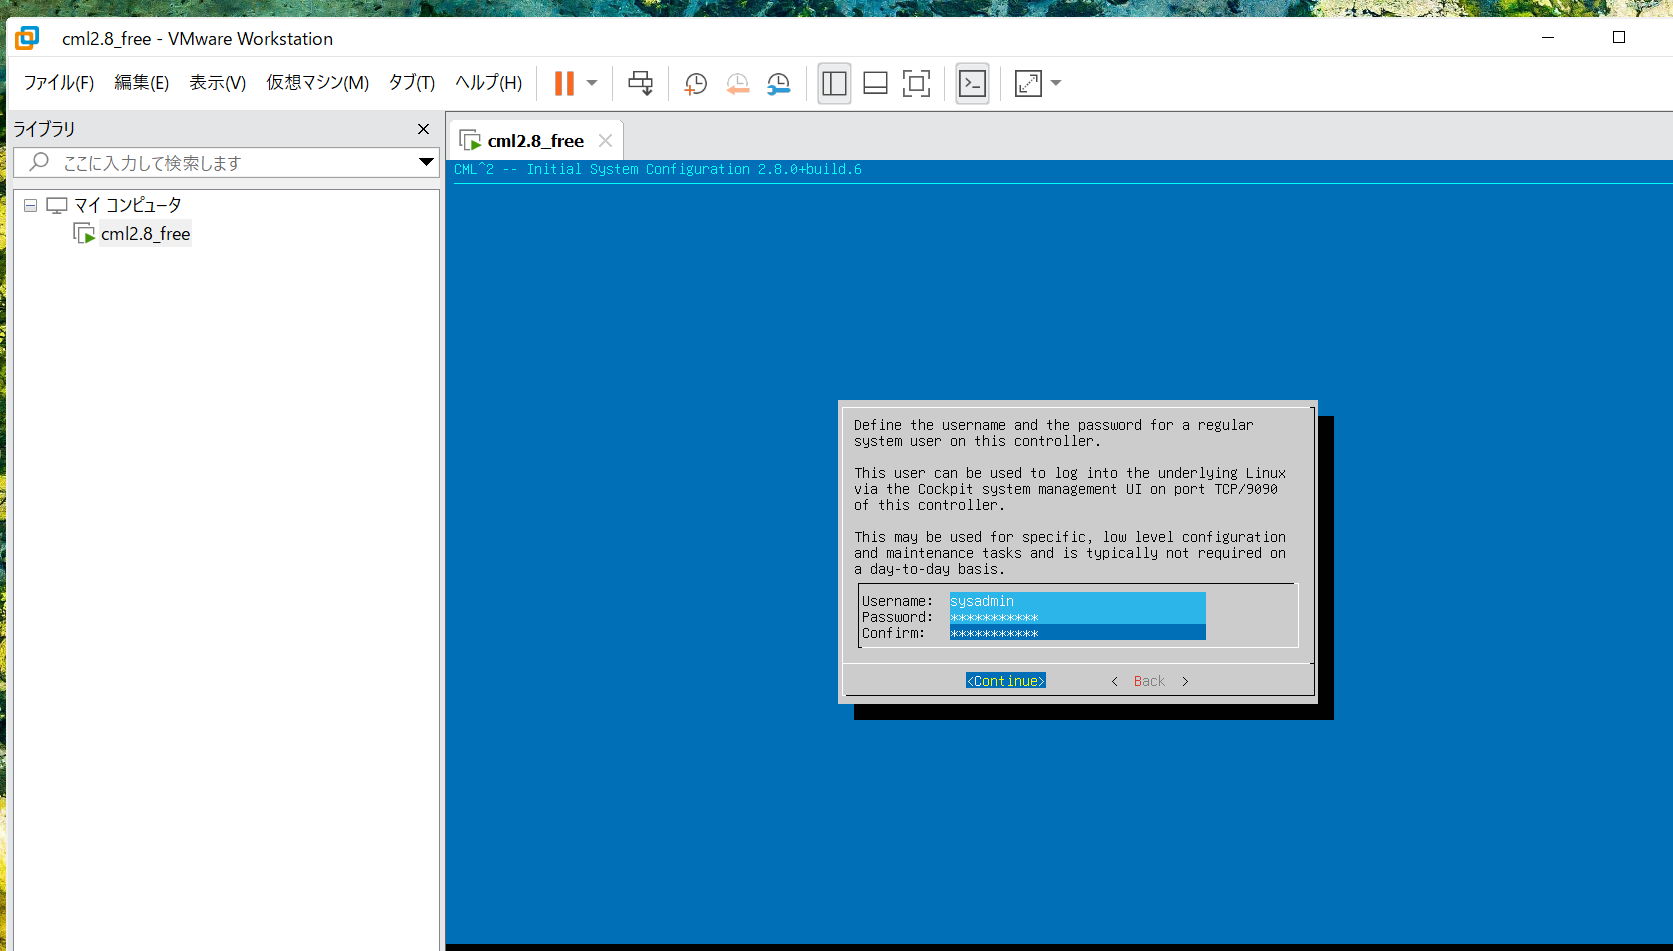Screen dimensions: 1673x951
Task: Toggle the thumbnail bar view
Action: pos(875,83)
